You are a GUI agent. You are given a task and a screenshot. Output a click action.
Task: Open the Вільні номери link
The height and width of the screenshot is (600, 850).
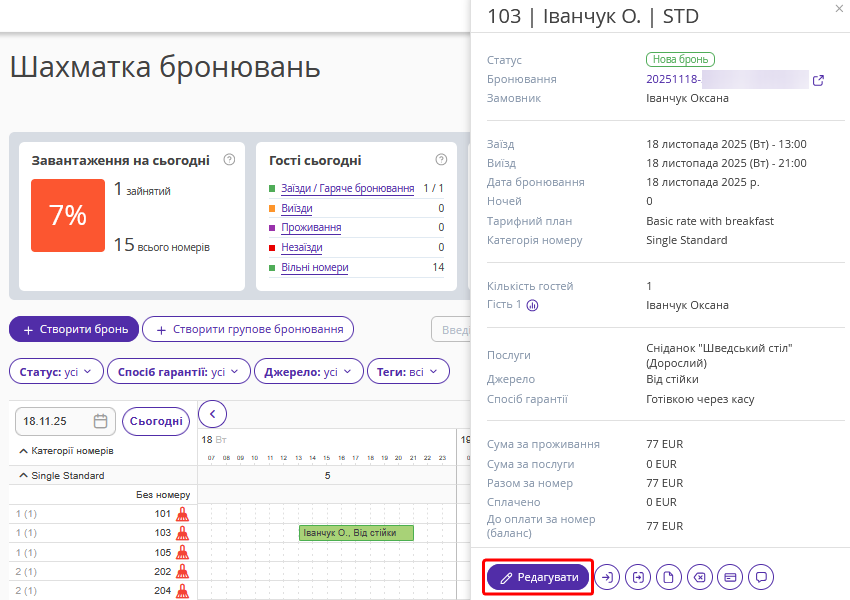[315, 268]
